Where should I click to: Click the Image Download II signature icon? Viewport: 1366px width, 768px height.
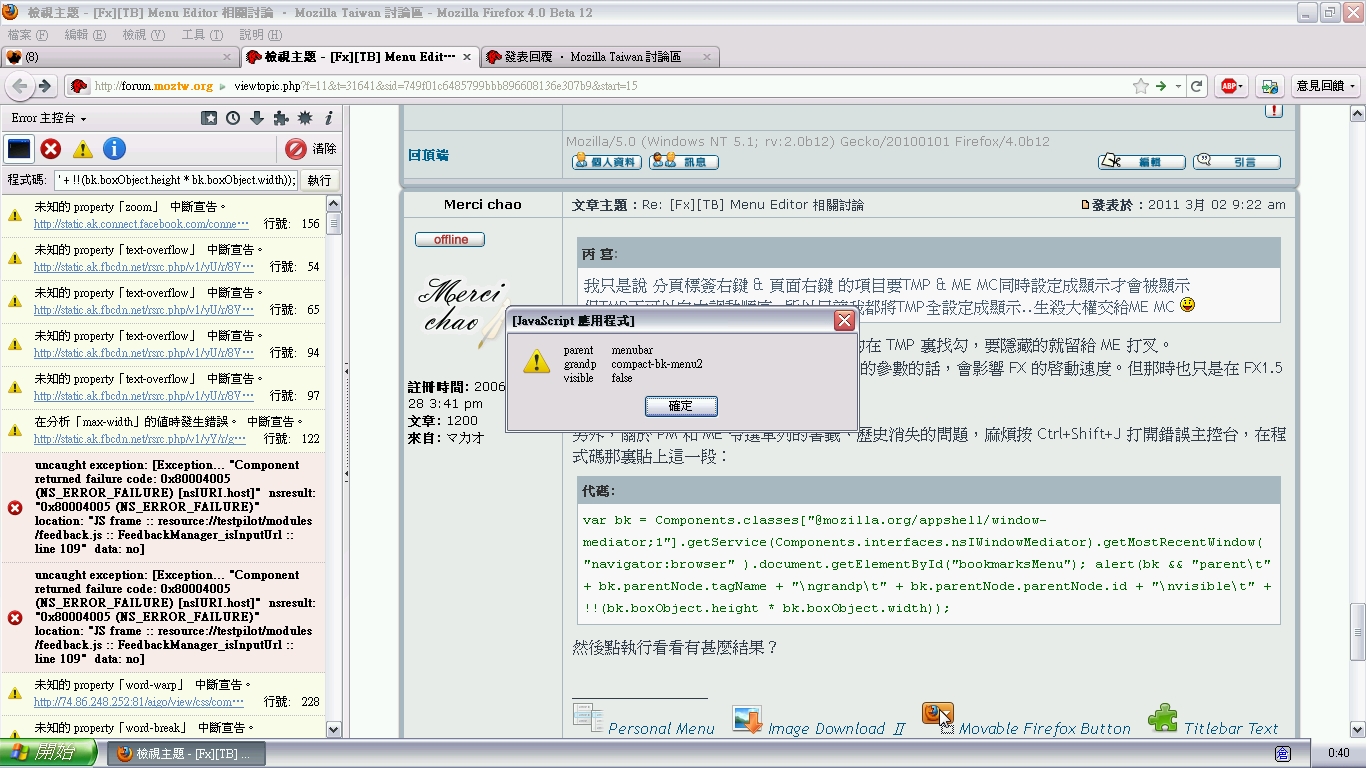(748, 719)
